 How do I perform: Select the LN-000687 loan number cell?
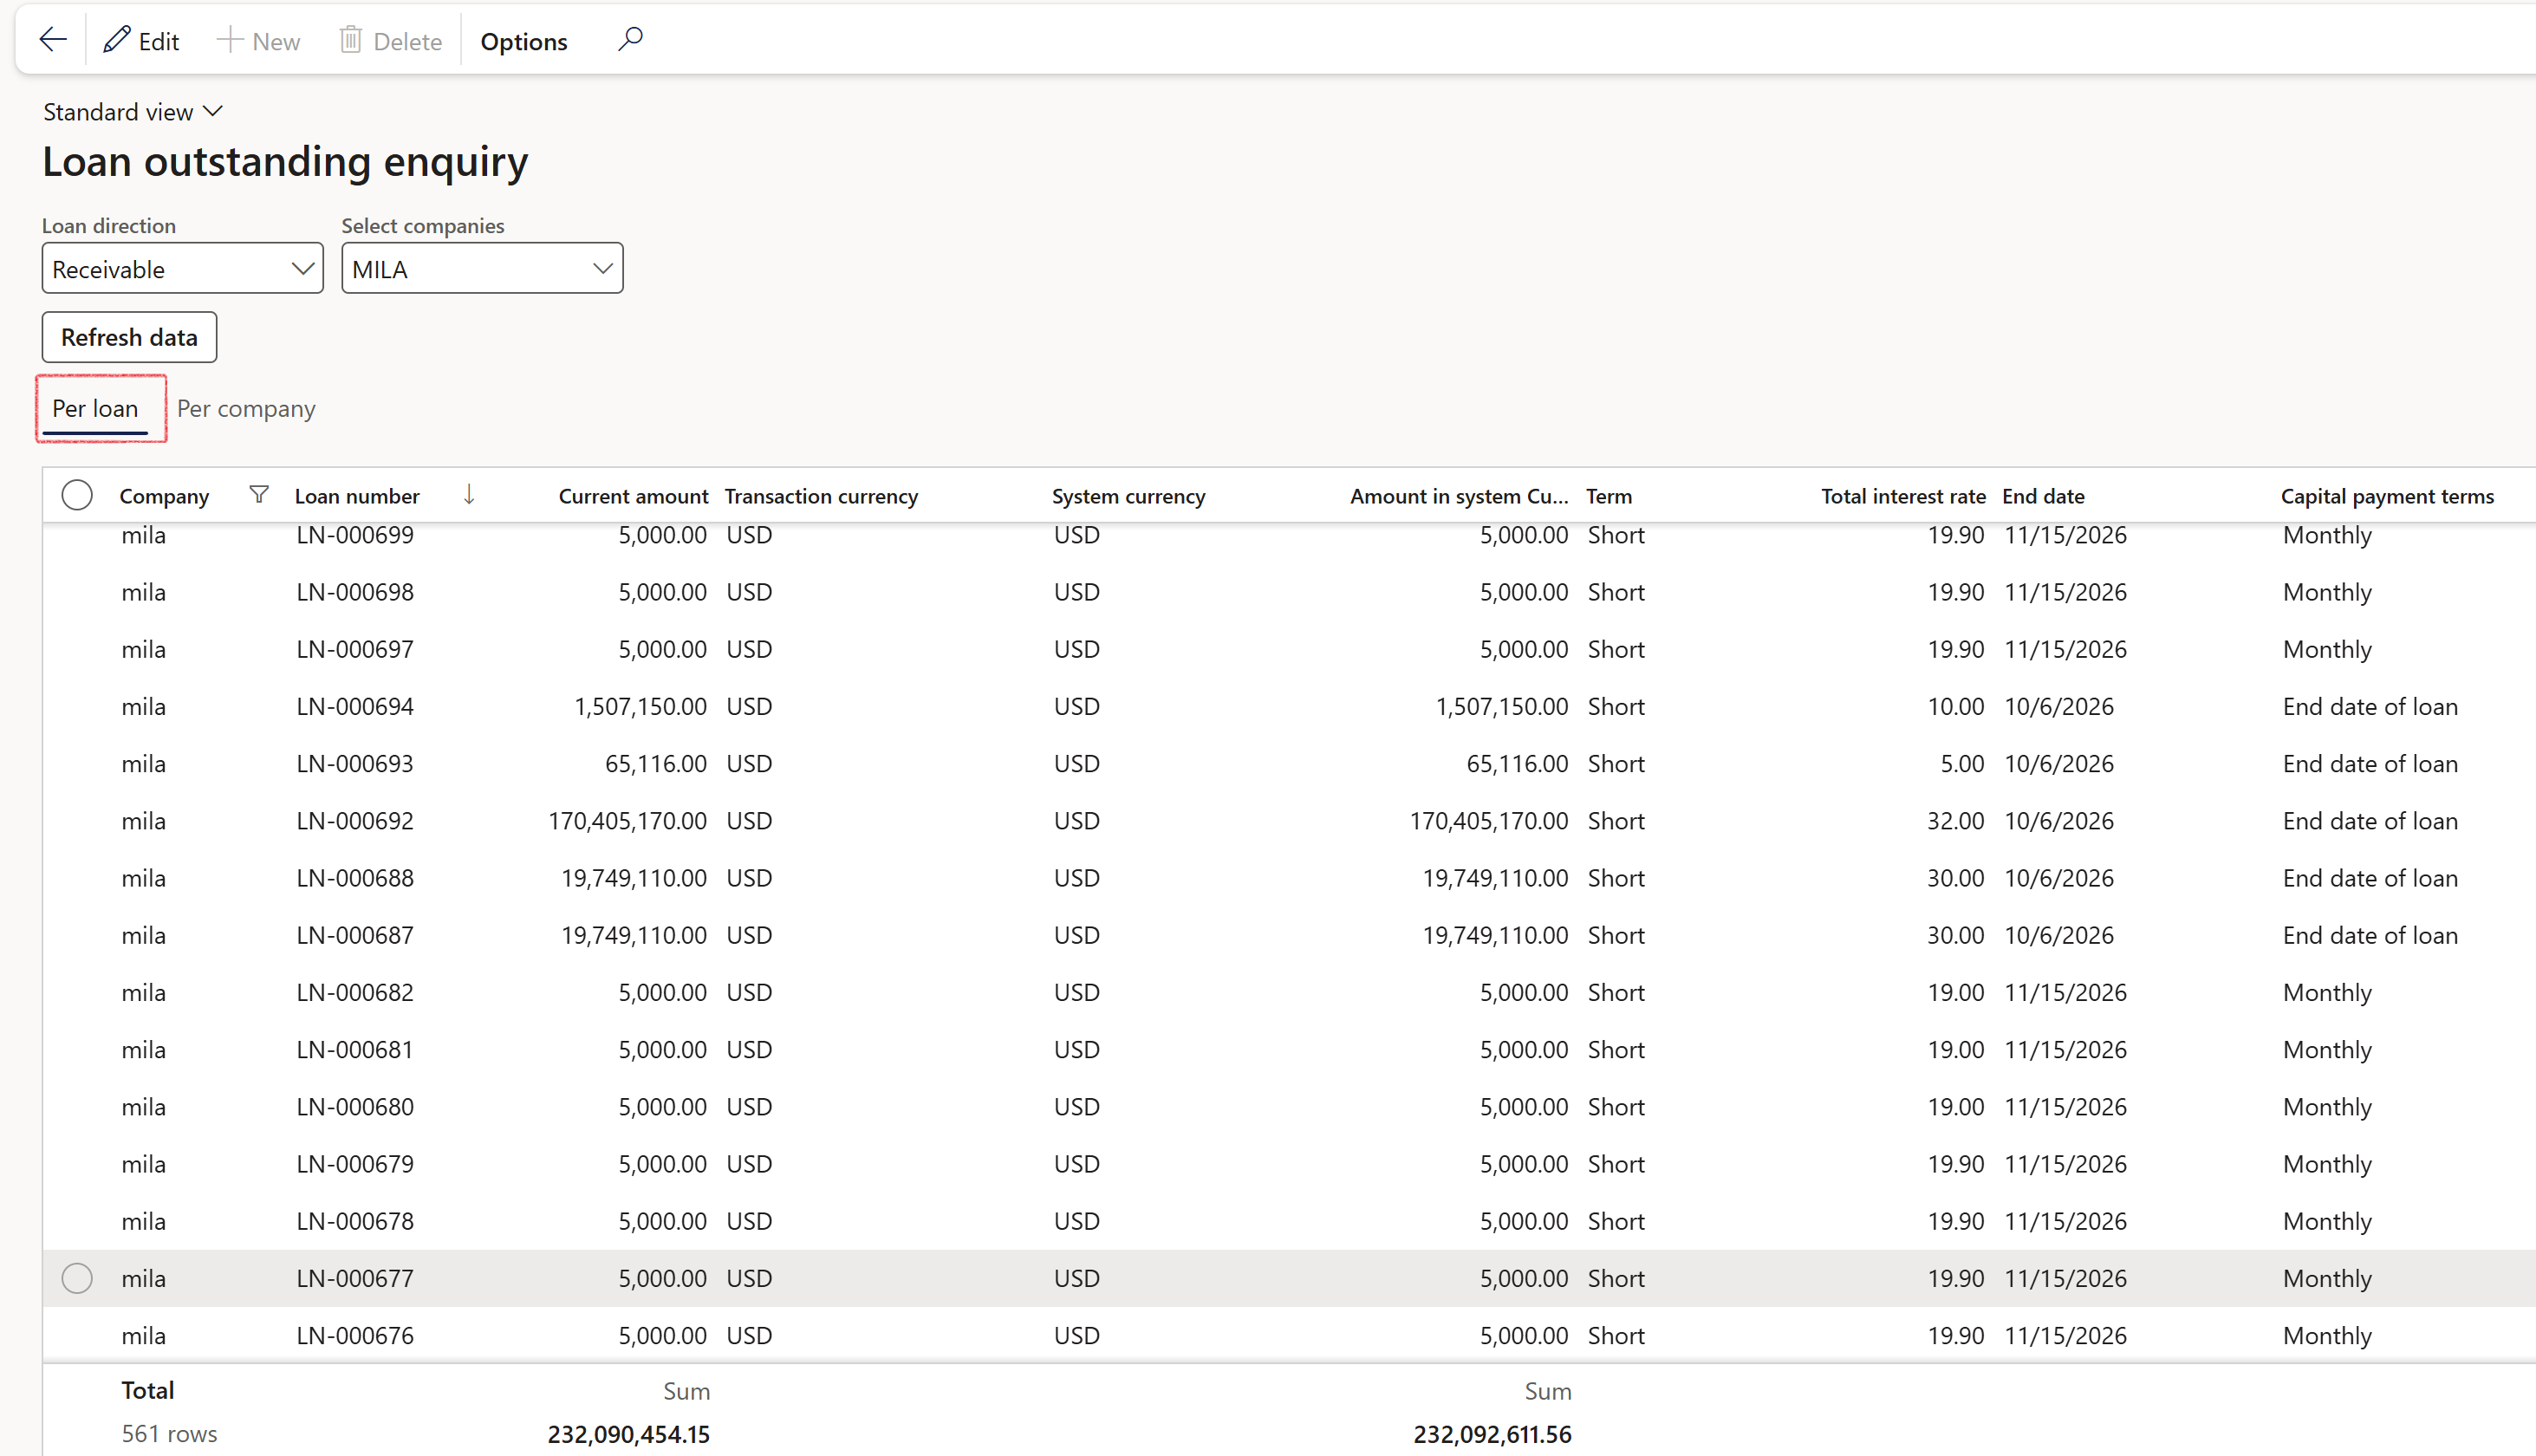click(355, 935)
